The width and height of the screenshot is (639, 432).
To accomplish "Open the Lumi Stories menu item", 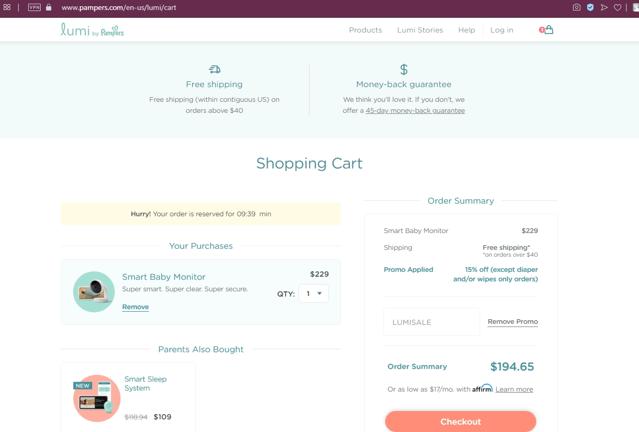I will (x=420, y=30).
